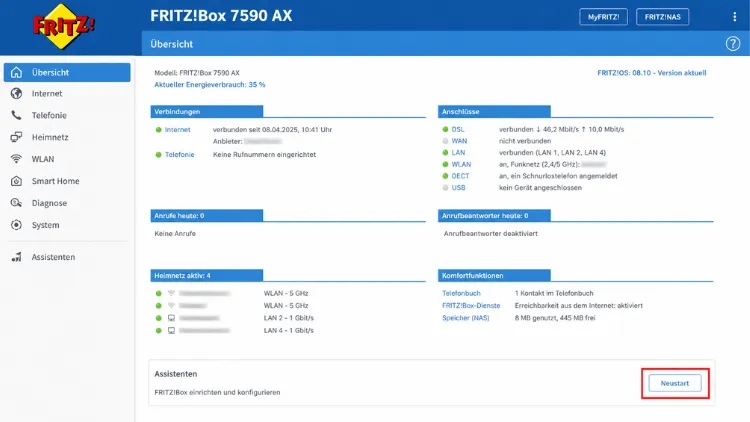Click the WLAN wifi icon in sidebar
Viewport: 750px width, 422px height.
click(x=16, y=159)
